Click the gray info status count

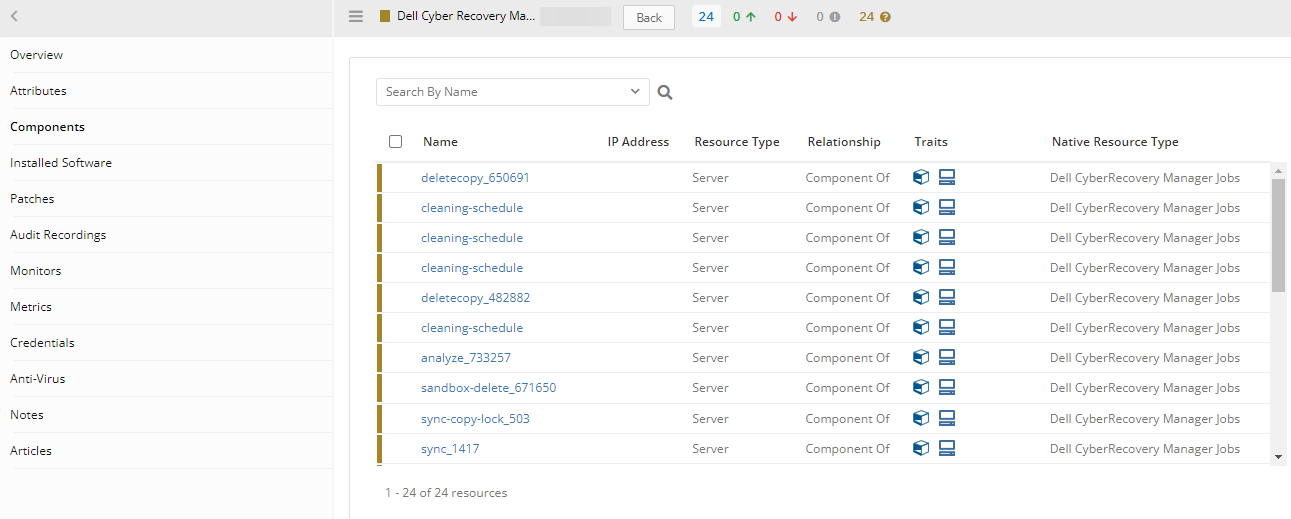(826, 17)
